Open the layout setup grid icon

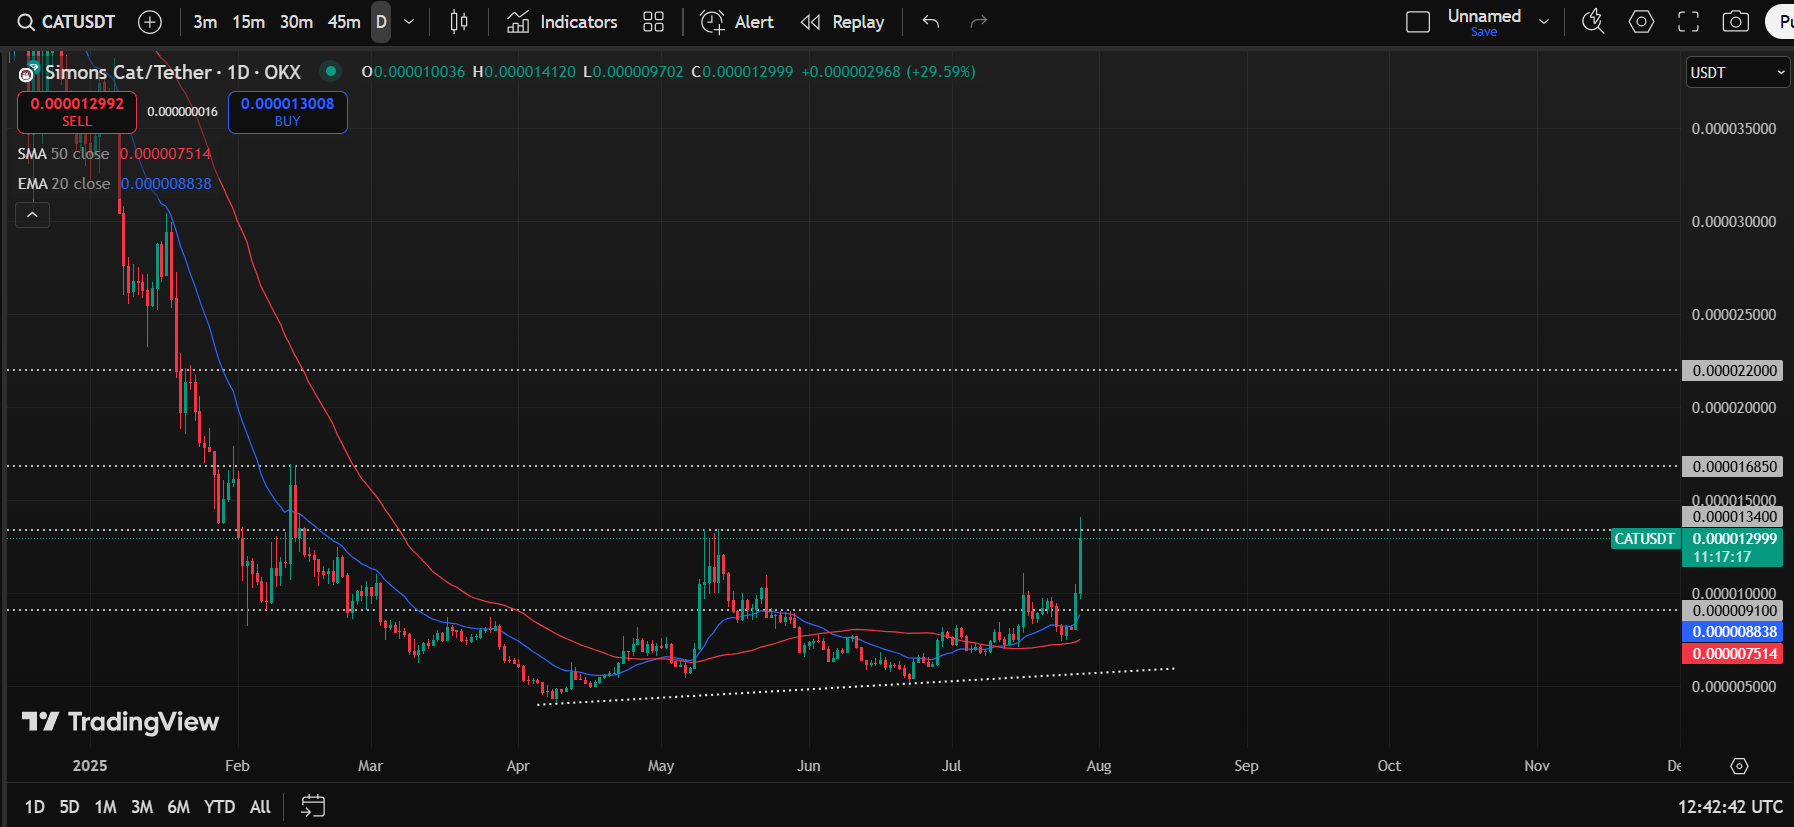653,22
